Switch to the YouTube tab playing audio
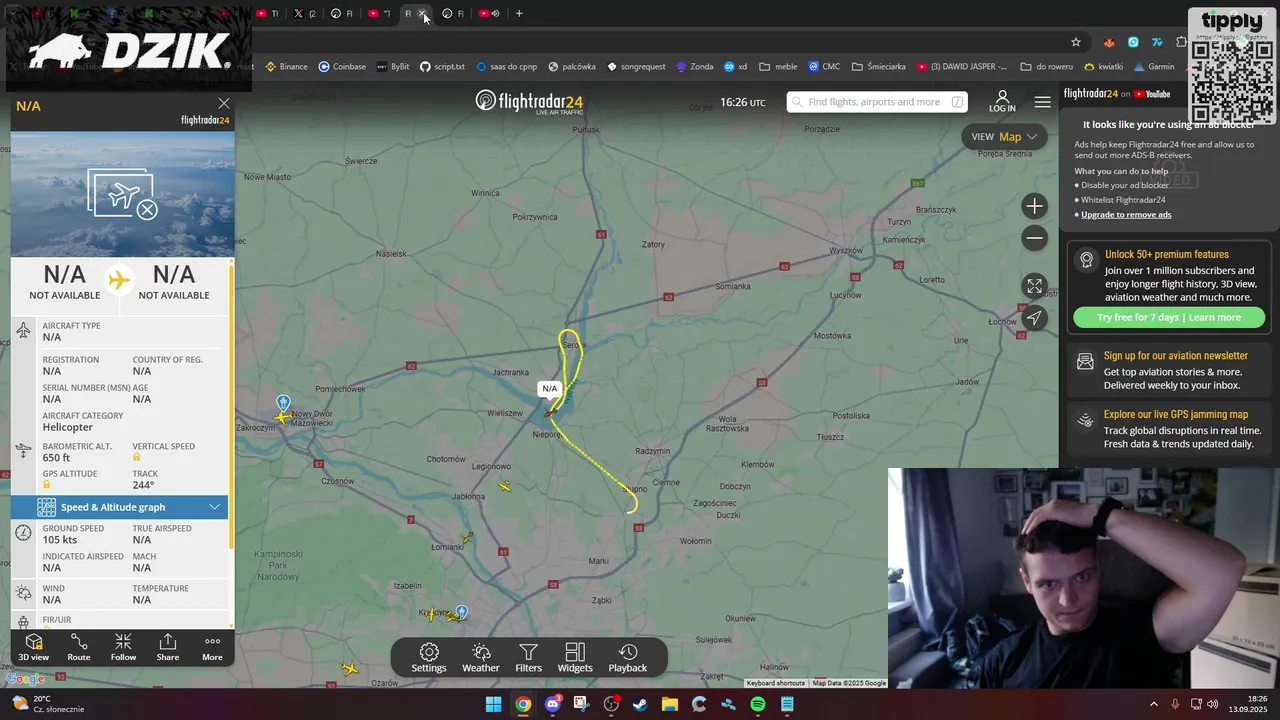The height and width of the screenshot is (720, 1280). 488,13
